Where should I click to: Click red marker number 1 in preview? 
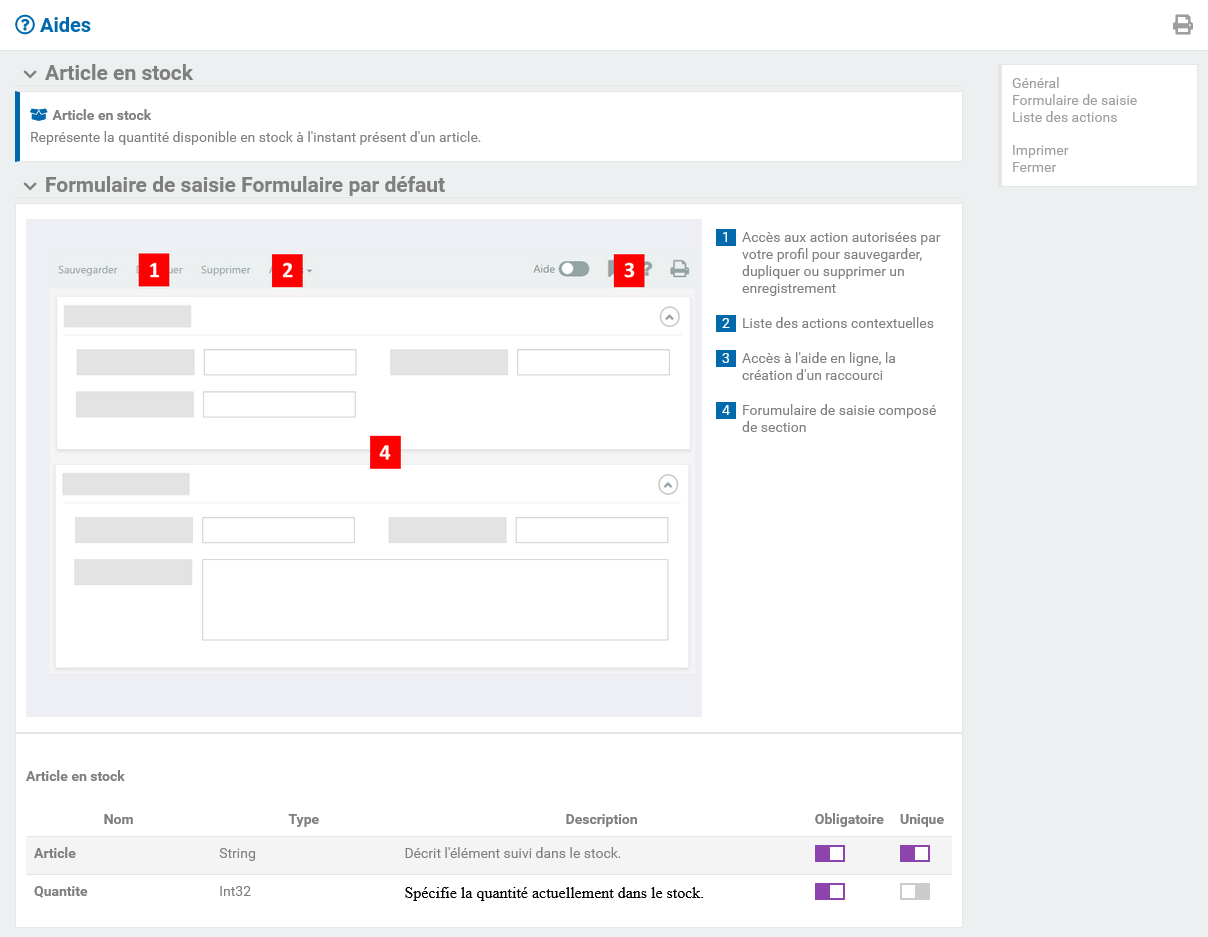pos(154,270)
